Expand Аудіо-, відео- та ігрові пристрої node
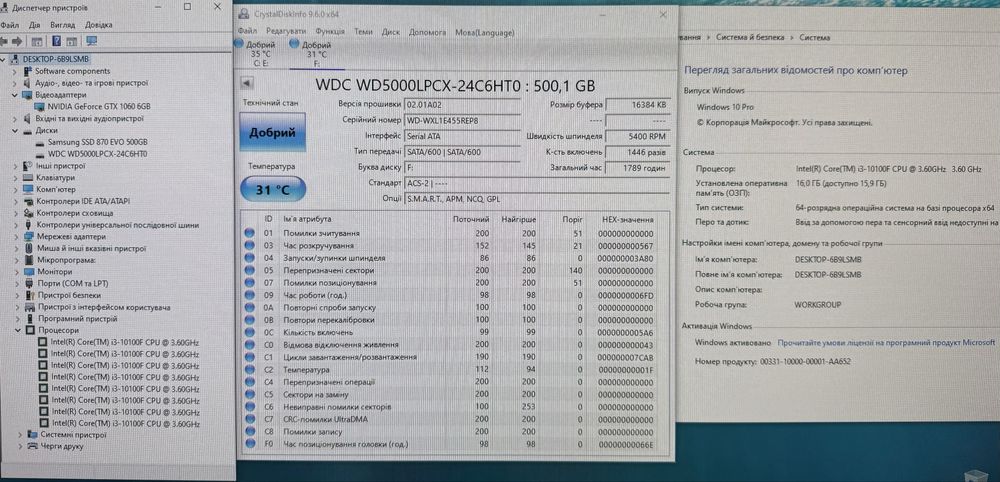Screen dimensions: 1000x482 pyautogui.click(x=15, y=83)
